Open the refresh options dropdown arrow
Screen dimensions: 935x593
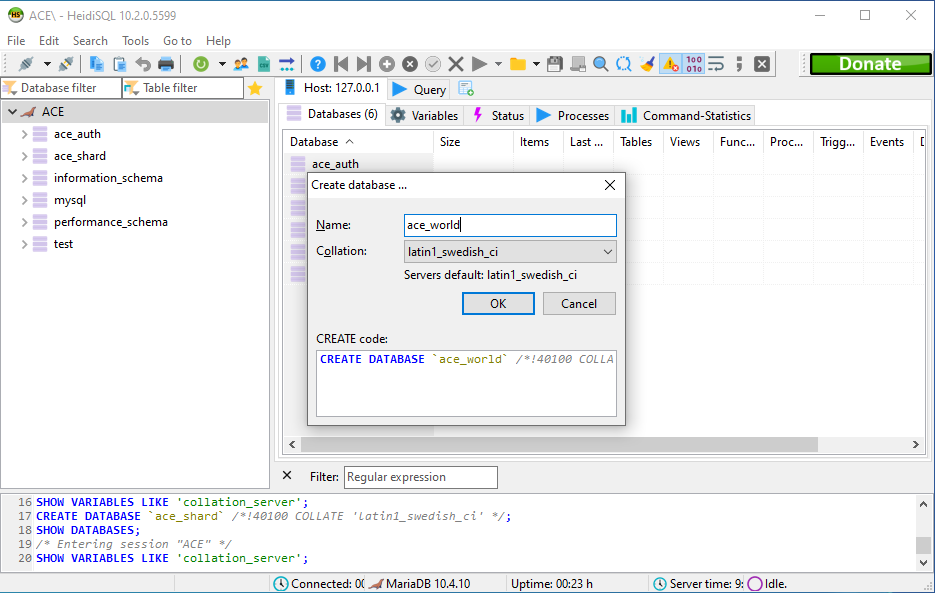222,64
